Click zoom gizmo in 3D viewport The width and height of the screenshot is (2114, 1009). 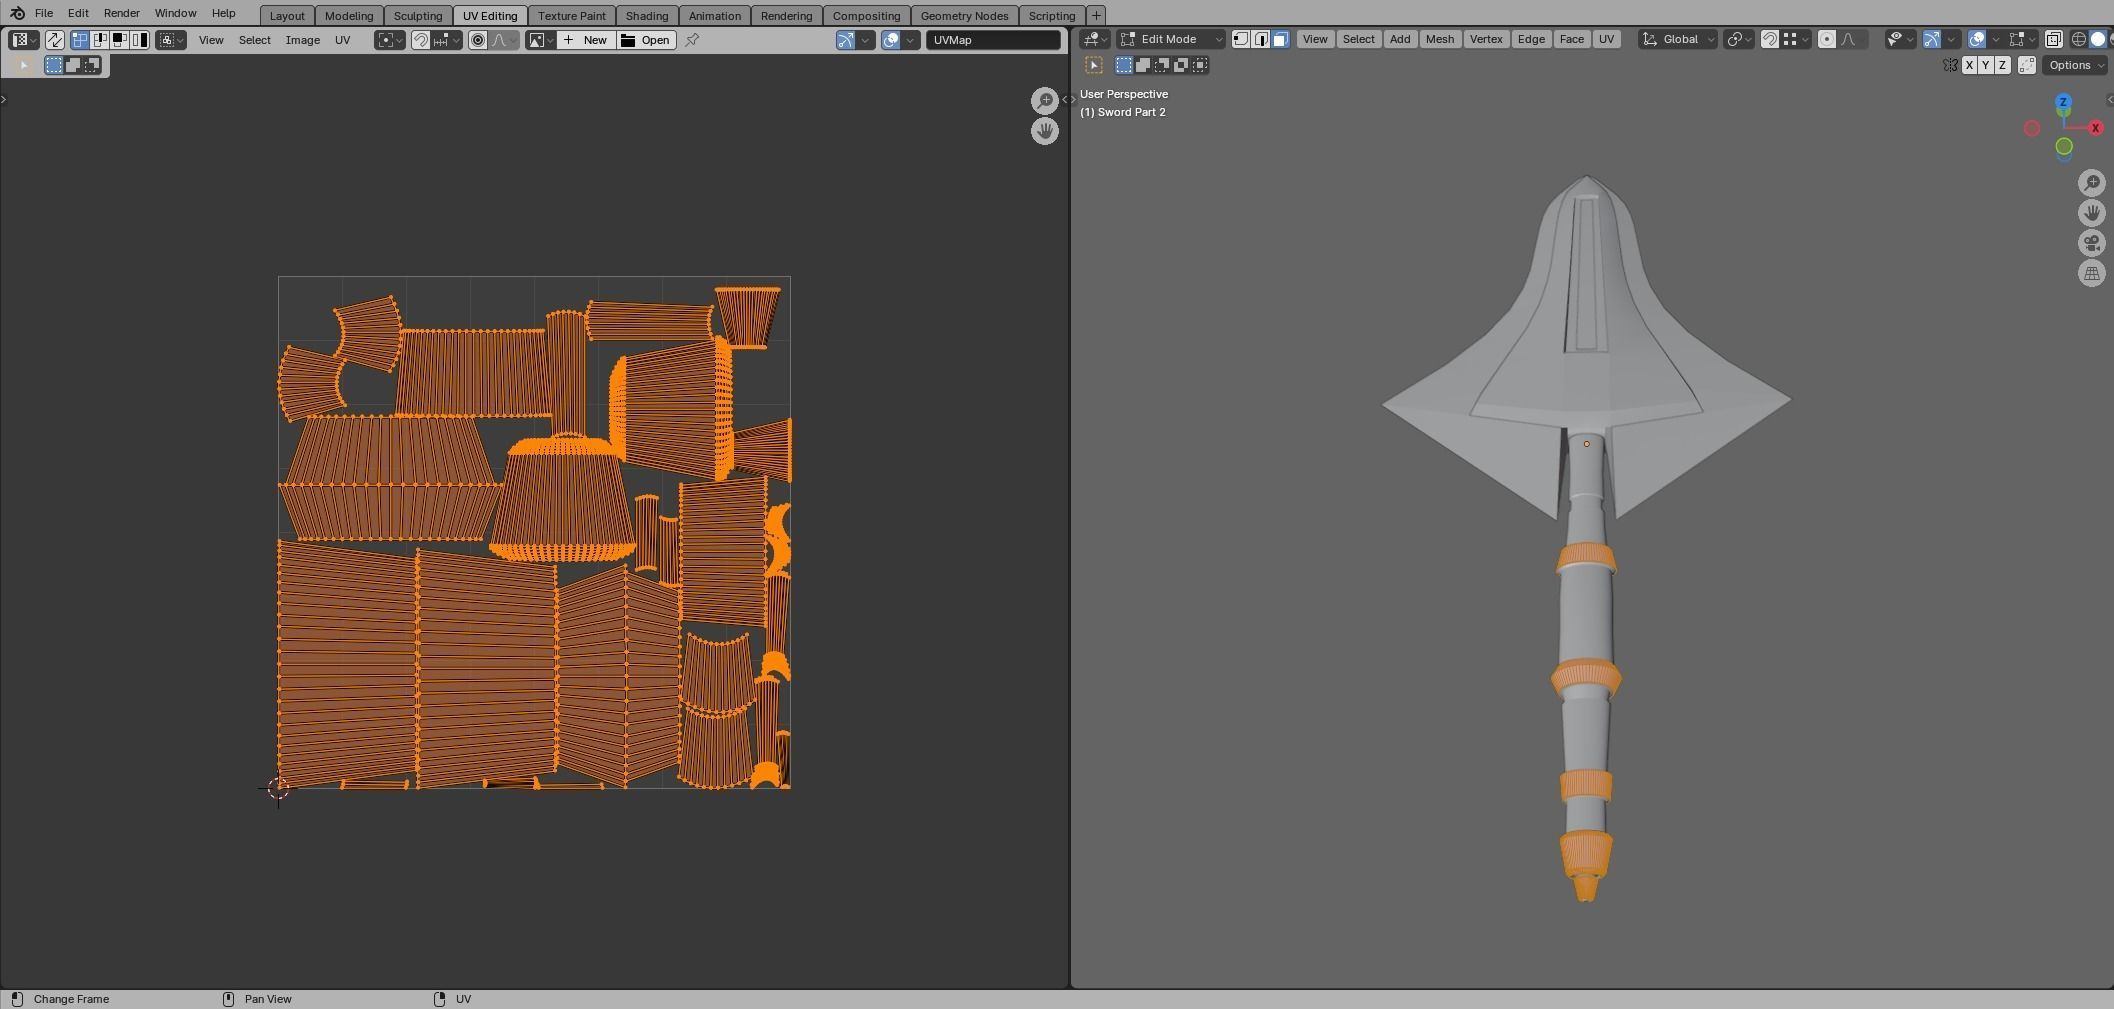click(2092, 183)
